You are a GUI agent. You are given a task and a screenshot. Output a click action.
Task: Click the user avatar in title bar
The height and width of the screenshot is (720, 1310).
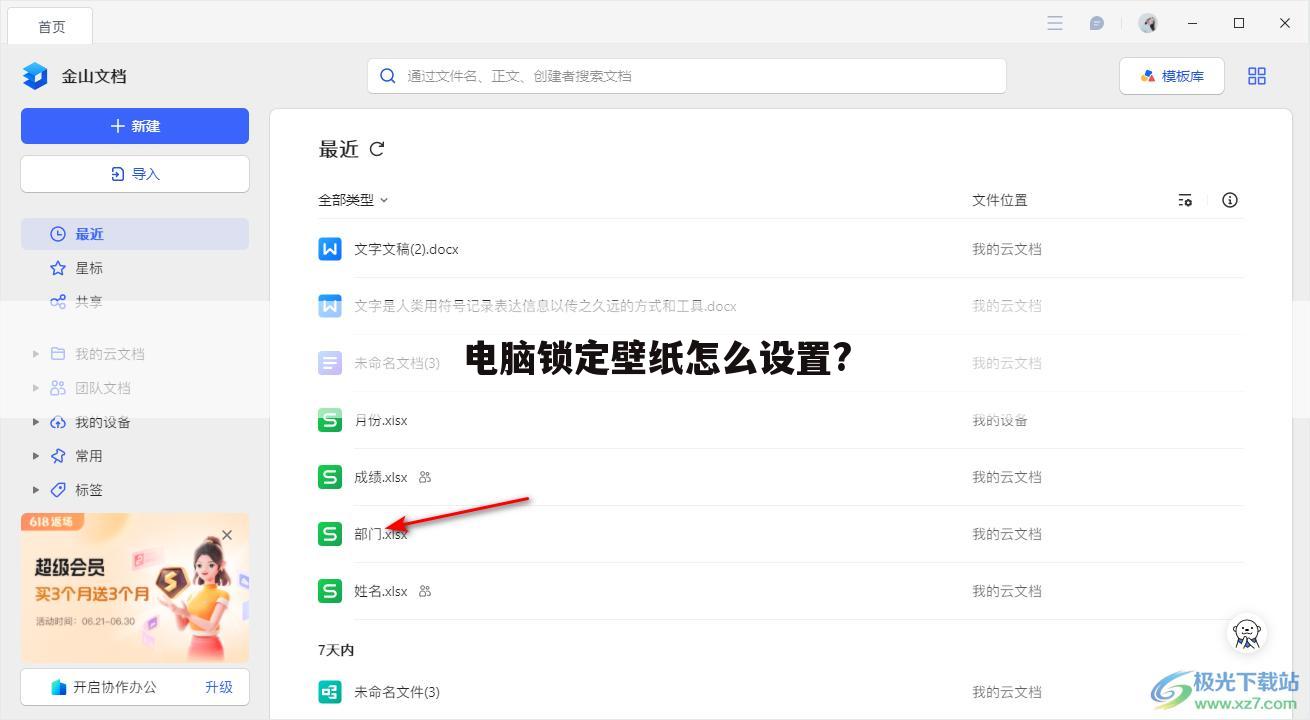(x=1148, y=23)
